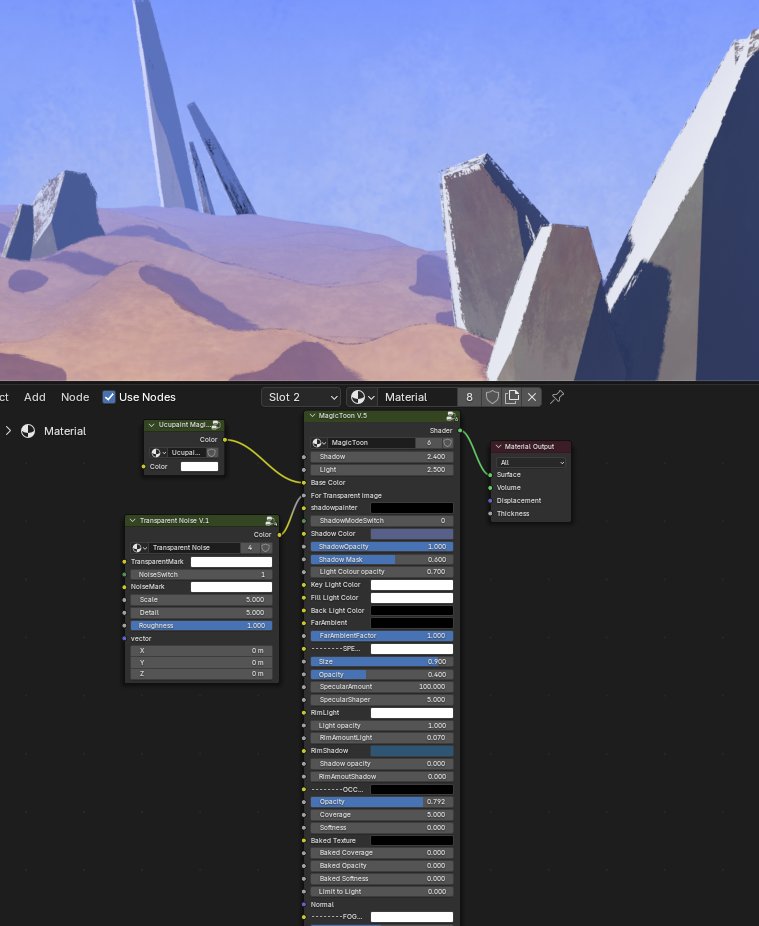Toggle fake user shield on Transparent Noise group
Screen dimensions: 759x926
point(266,548)
